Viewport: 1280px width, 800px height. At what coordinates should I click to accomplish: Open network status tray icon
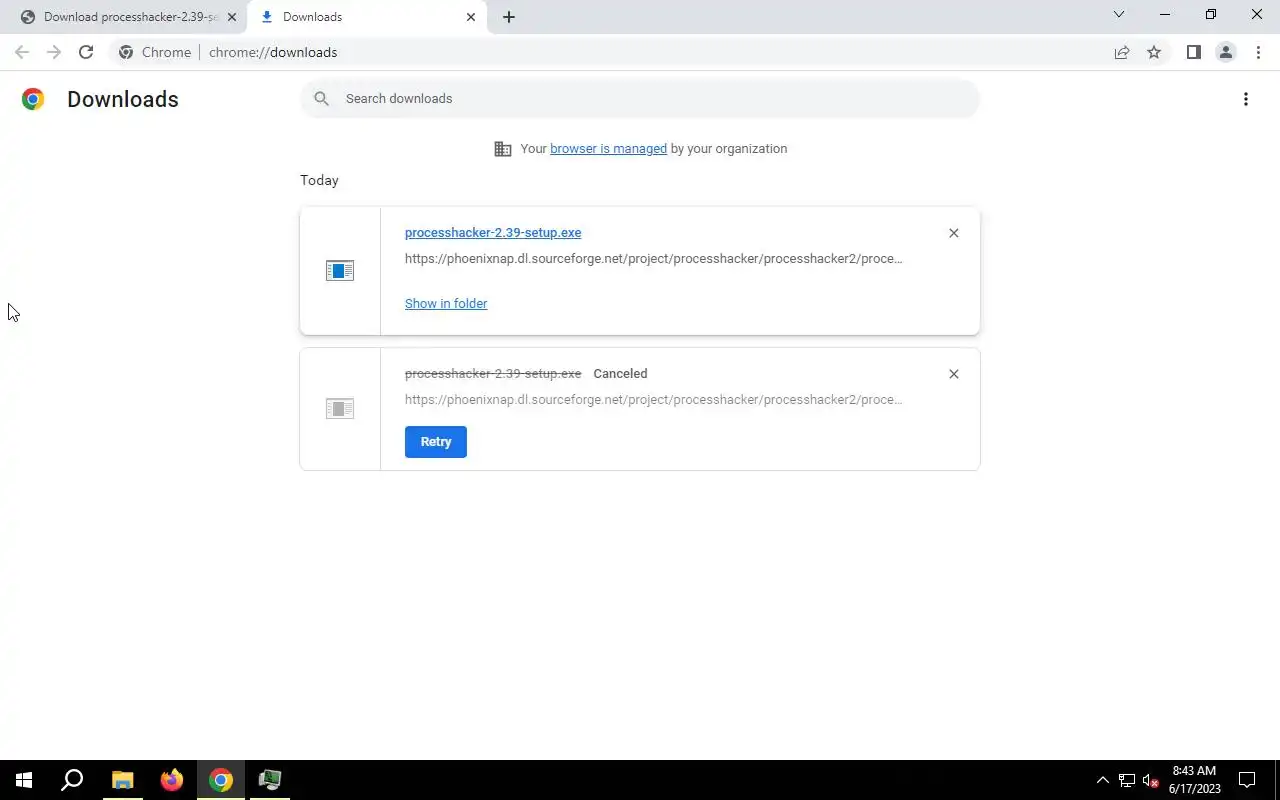pyautogui.click(x=1127, y=780)
